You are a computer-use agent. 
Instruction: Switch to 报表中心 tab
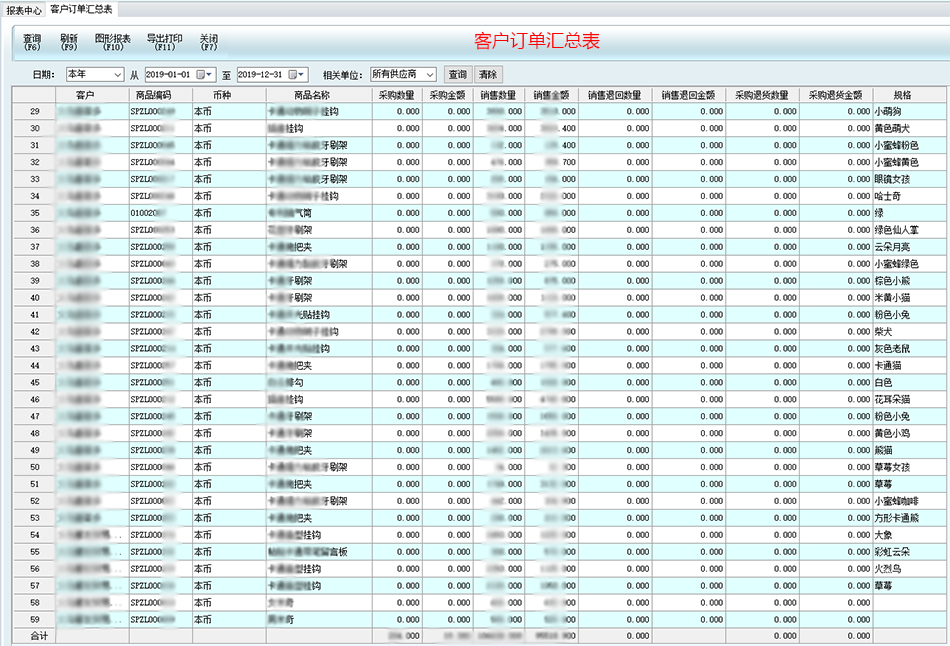(x=24, y=9)
